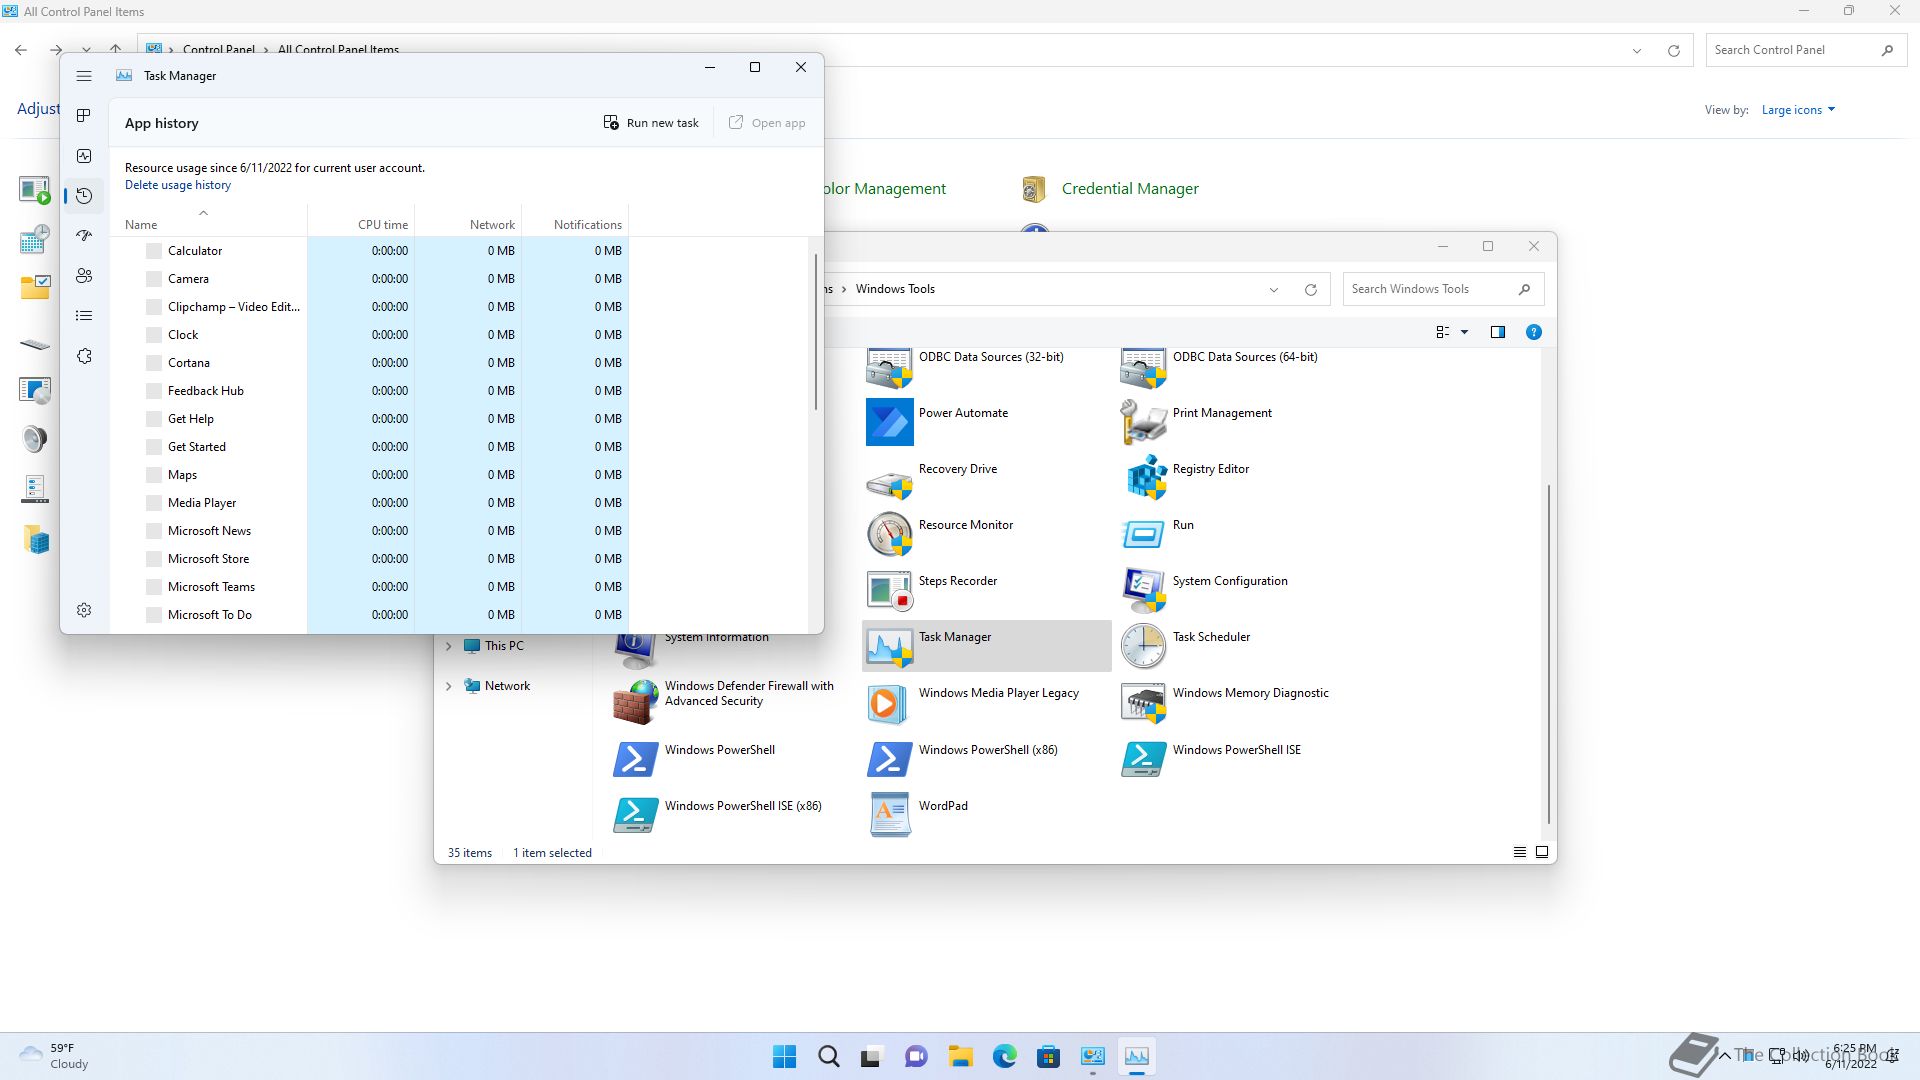The width and height of the screenshot is (1920, 1080).
Task: Select Camera row in App history
Action: [x=370, y=279]
